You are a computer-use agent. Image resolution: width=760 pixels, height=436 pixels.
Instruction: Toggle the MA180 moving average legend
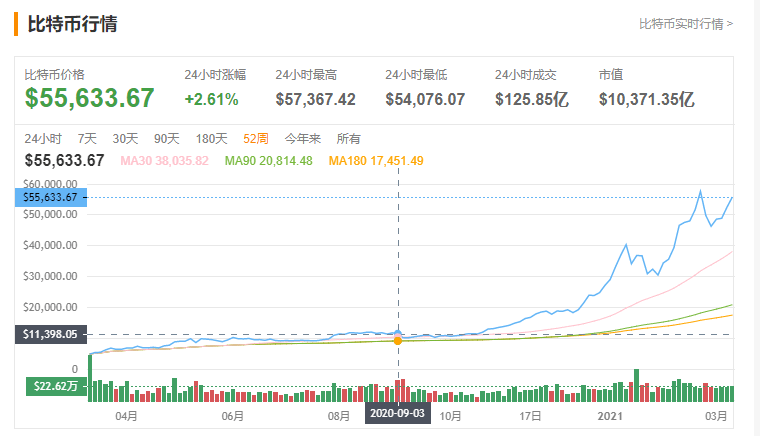[376, 160]
